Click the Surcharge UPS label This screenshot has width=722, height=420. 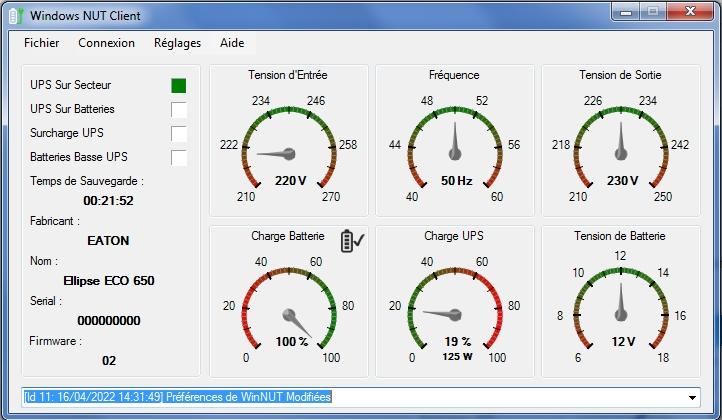tap(67, 133)
